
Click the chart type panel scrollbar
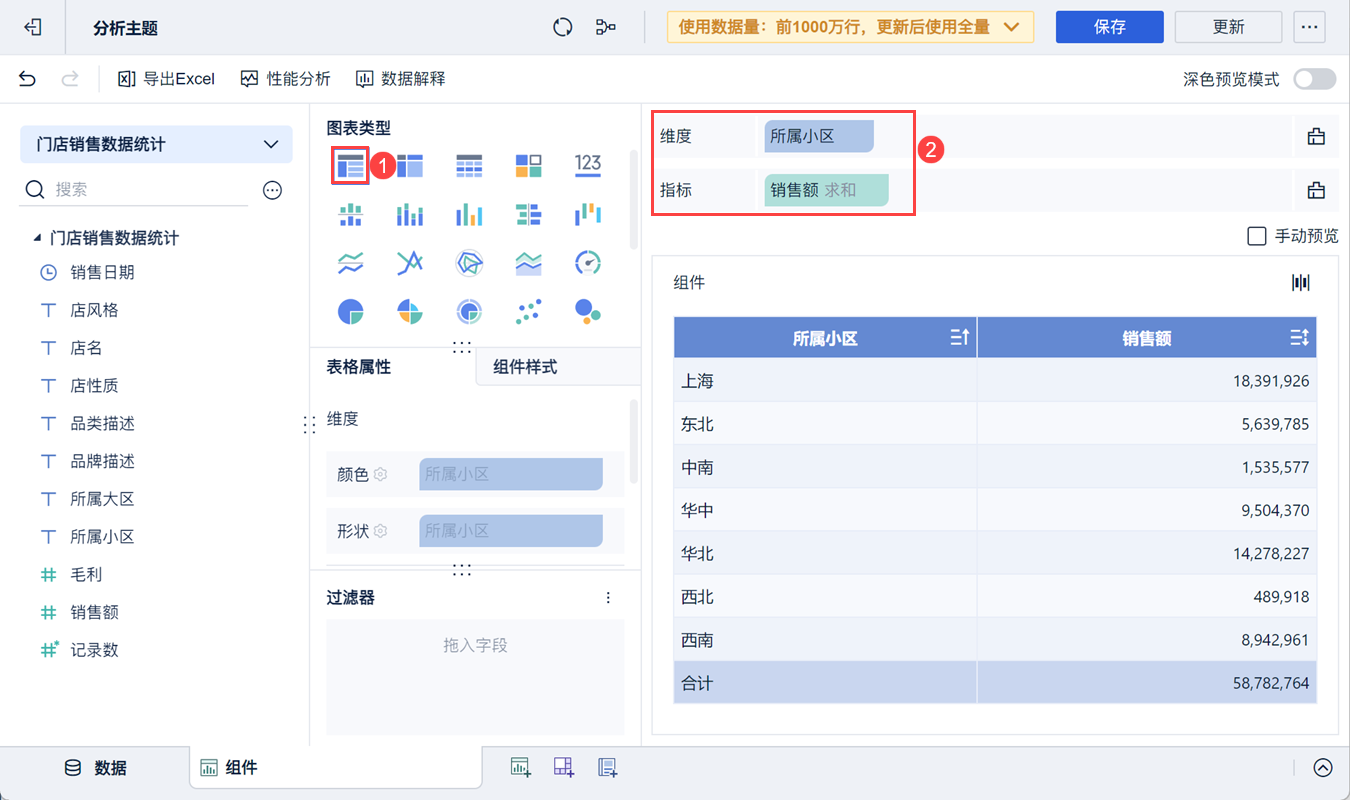pyautogui.click(x=634, y=200)
